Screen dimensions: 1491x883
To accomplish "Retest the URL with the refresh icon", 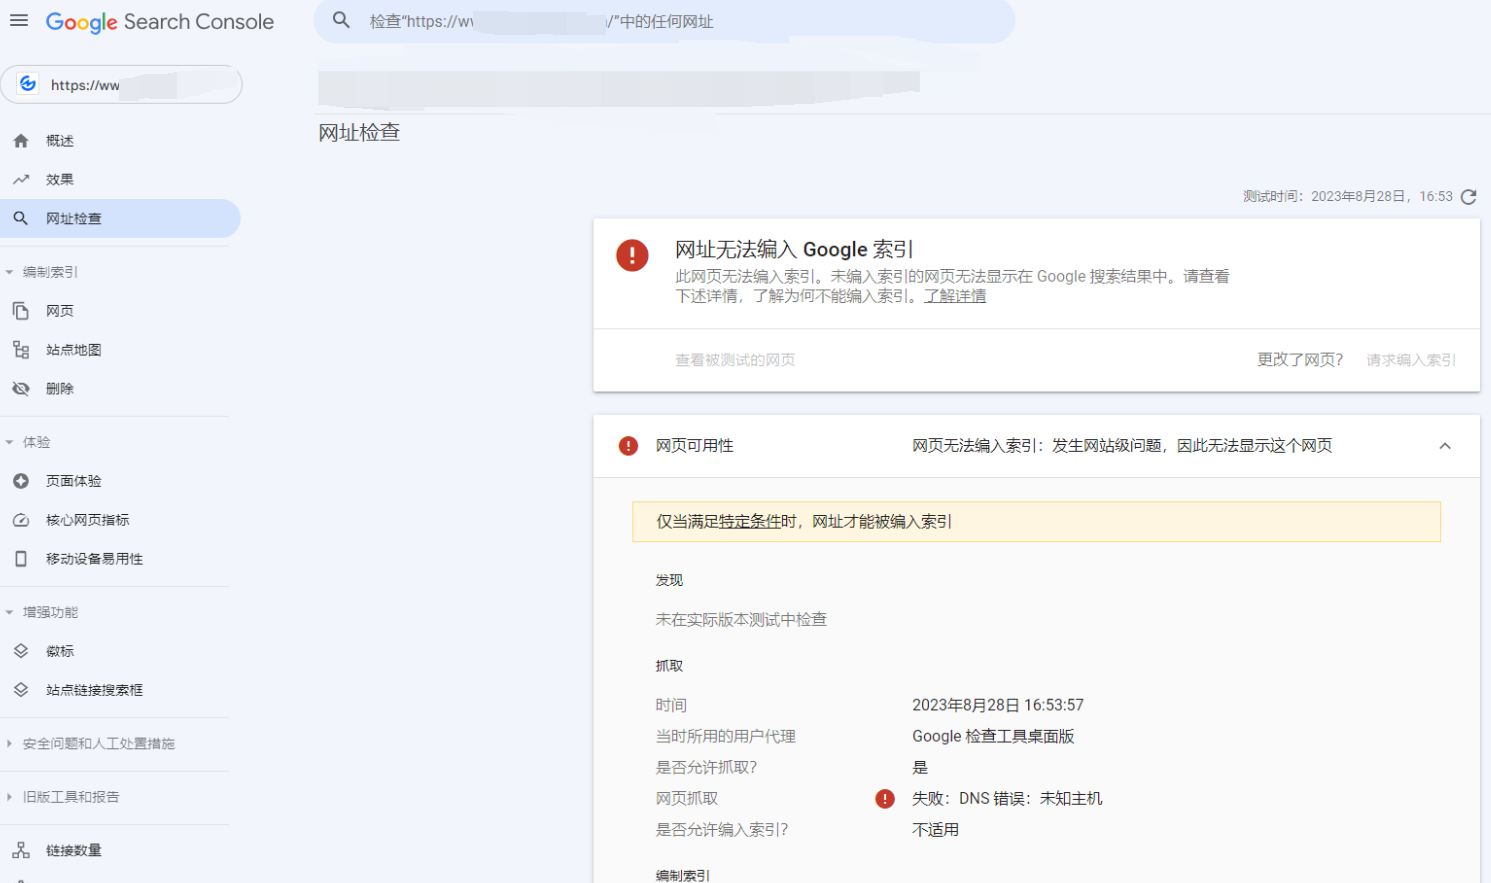I will (1468, 196).
